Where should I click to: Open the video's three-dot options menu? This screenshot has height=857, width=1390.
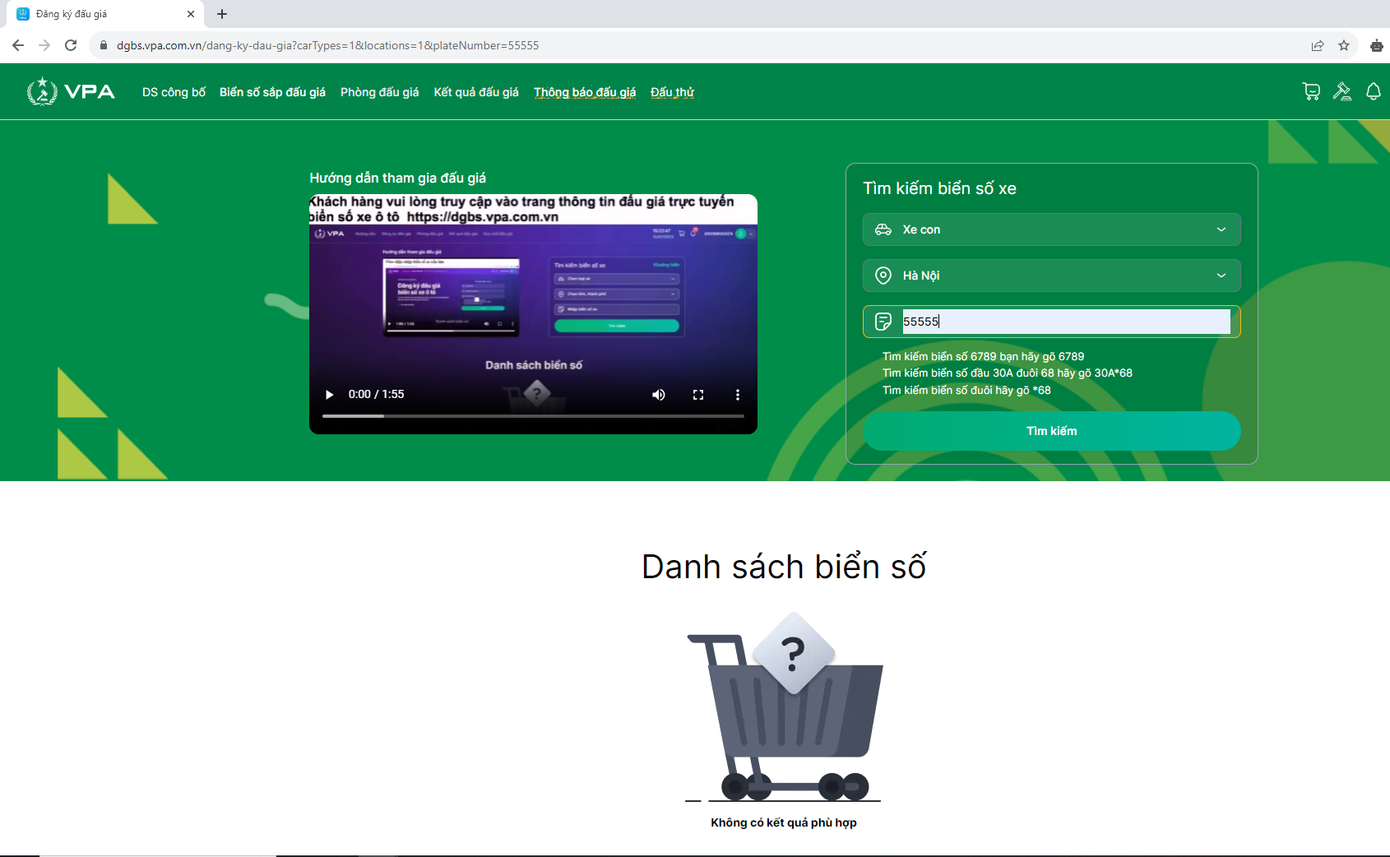737,395
